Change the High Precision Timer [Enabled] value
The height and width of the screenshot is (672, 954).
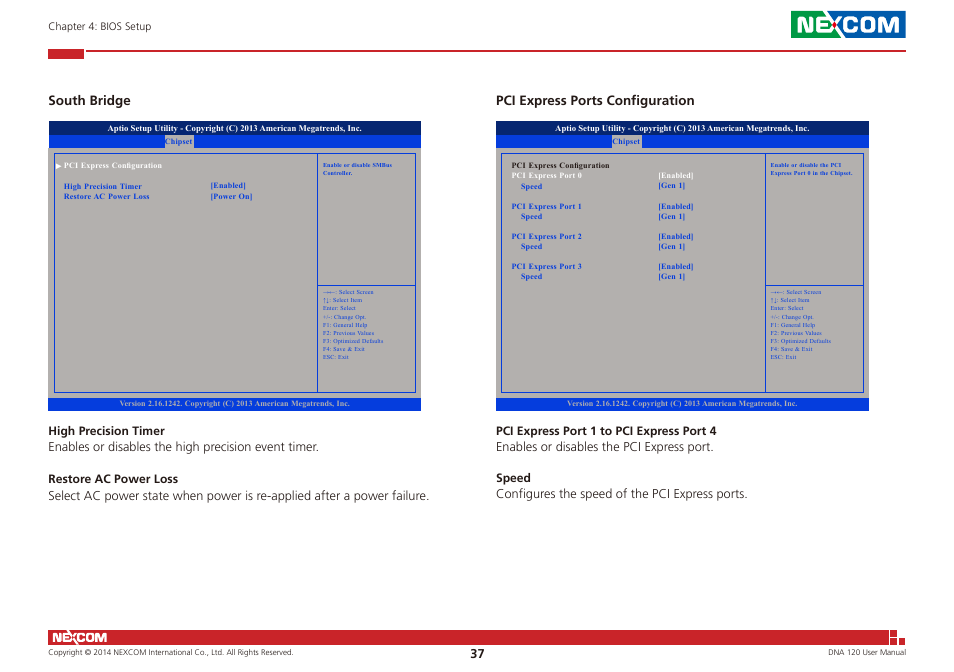[x=228, y=185]
